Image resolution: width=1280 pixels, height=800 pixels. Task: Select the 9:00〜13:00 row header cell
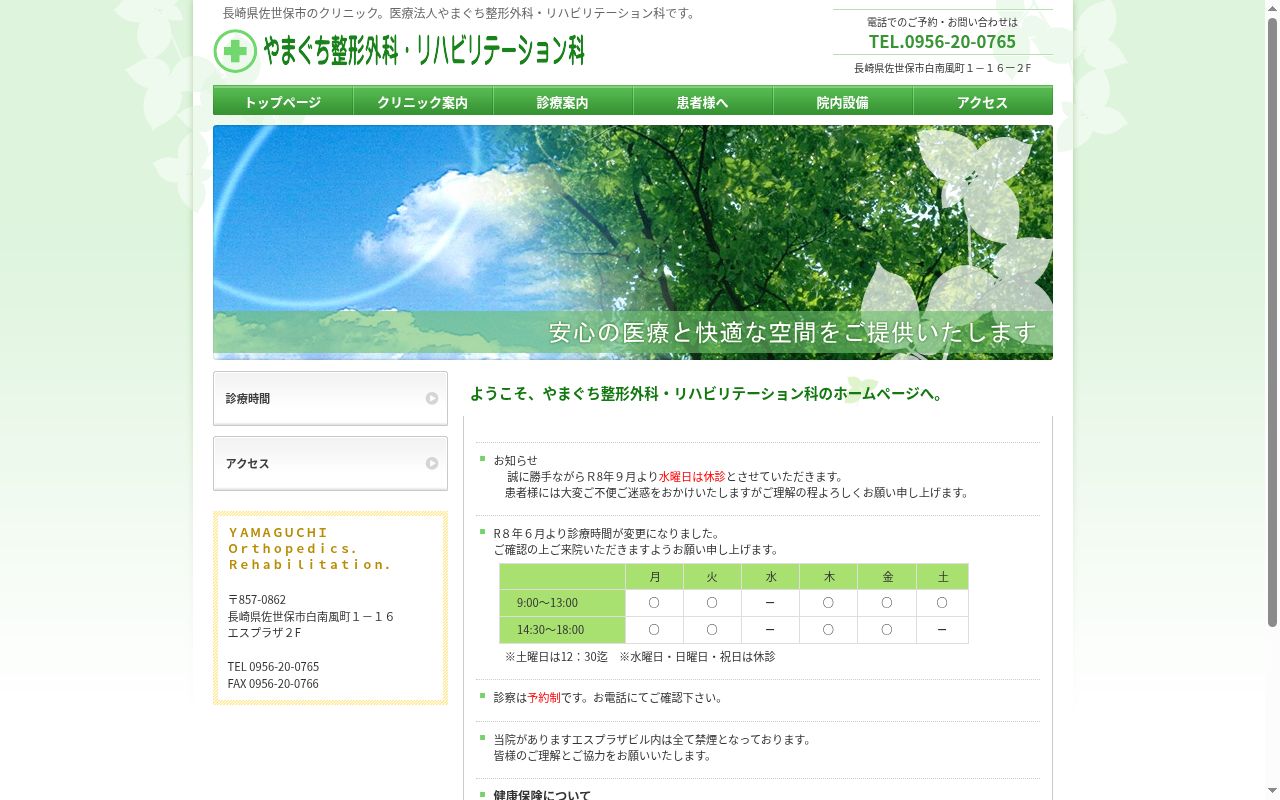click(x=562, y=603)
